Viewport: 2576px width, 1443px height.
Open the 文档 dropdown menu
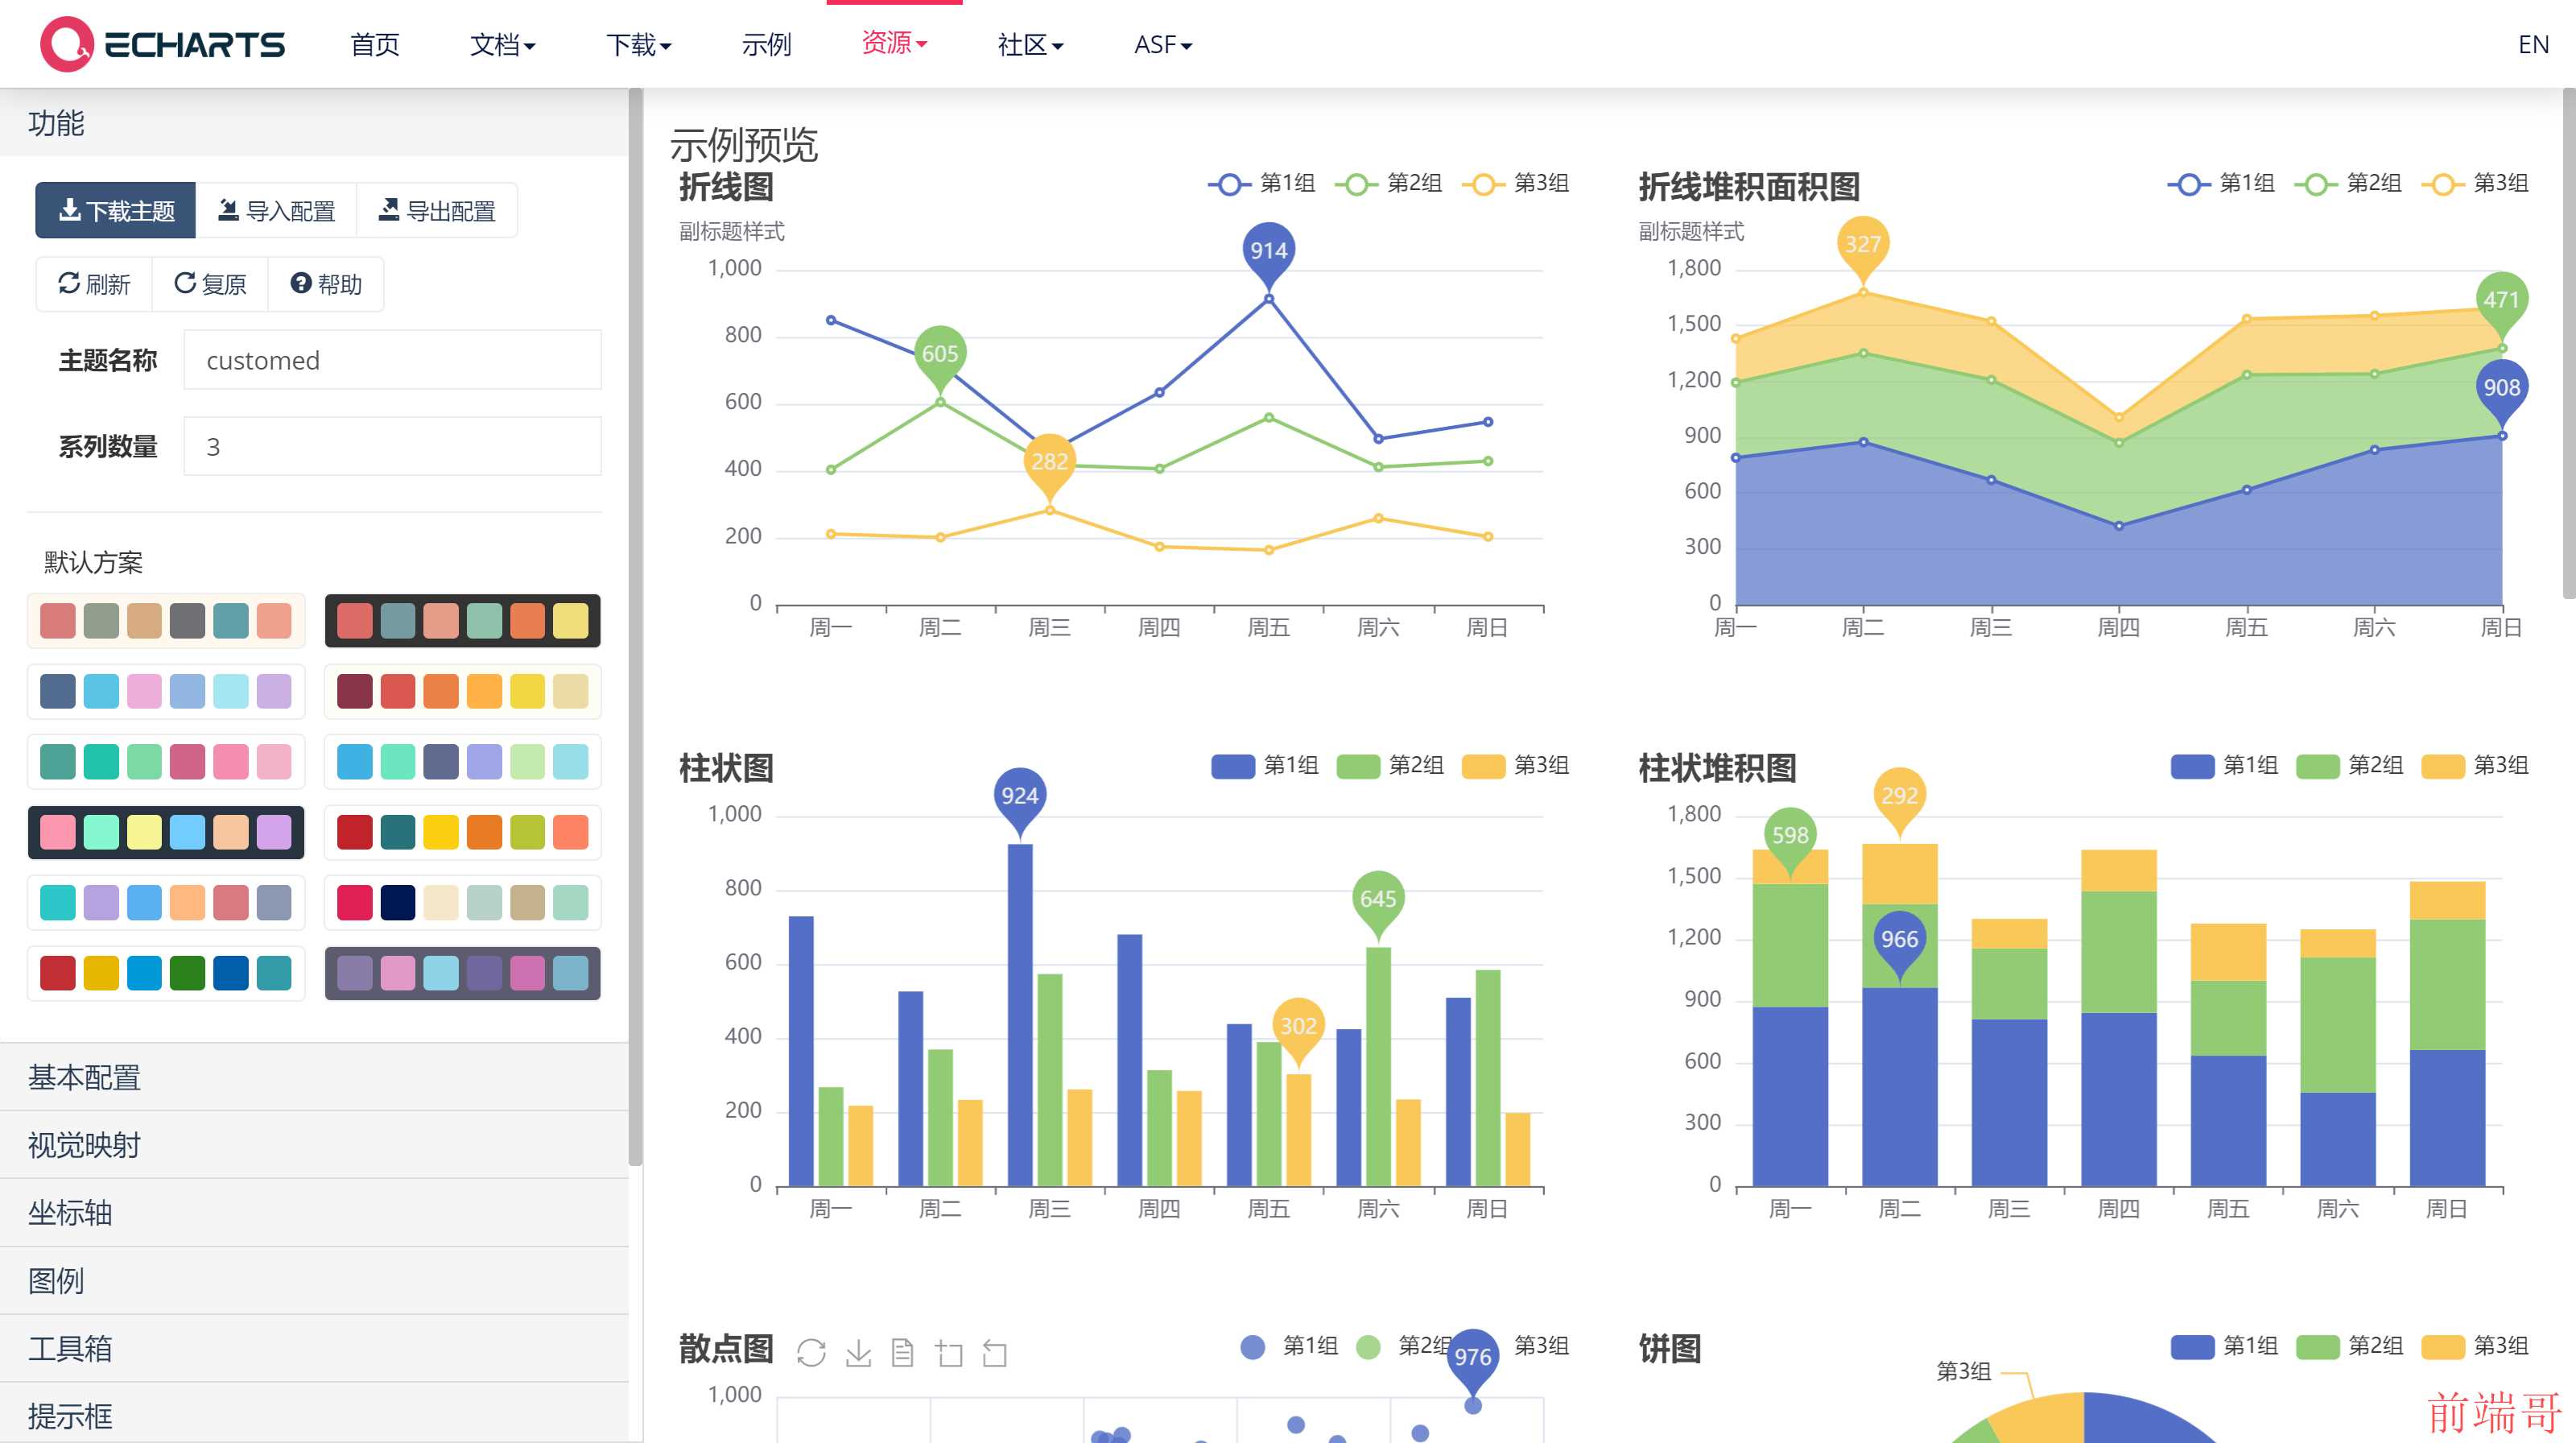coord(503,44)
